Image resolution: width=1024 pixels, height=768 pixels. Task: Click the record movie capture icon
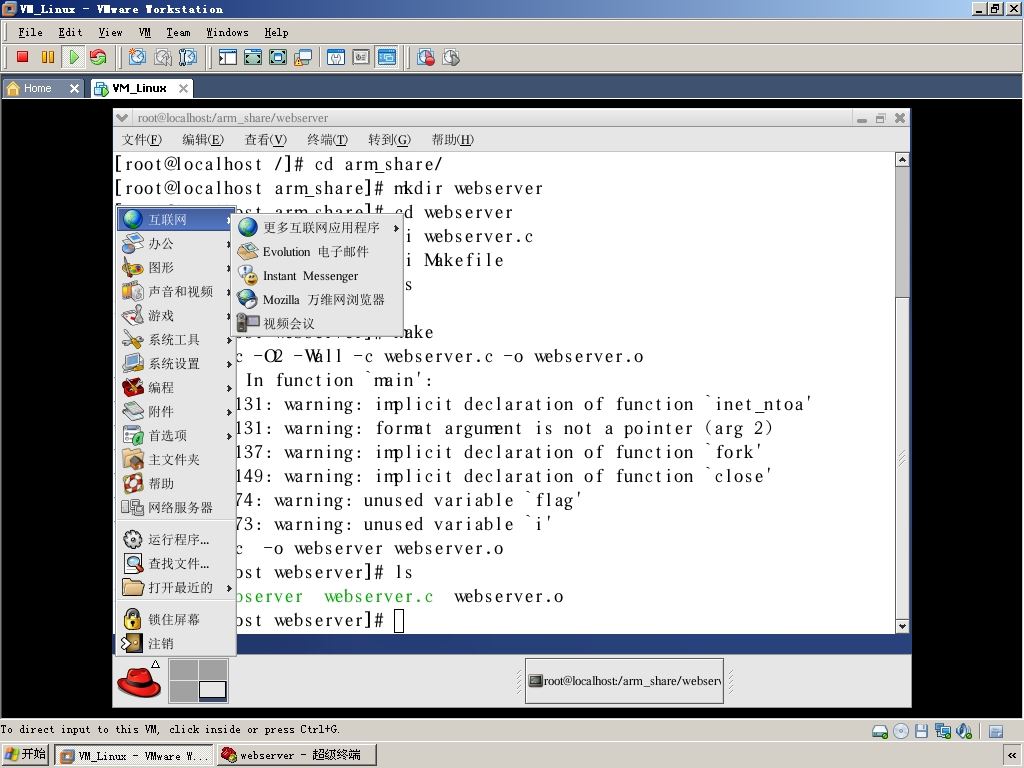pos(426,57)
